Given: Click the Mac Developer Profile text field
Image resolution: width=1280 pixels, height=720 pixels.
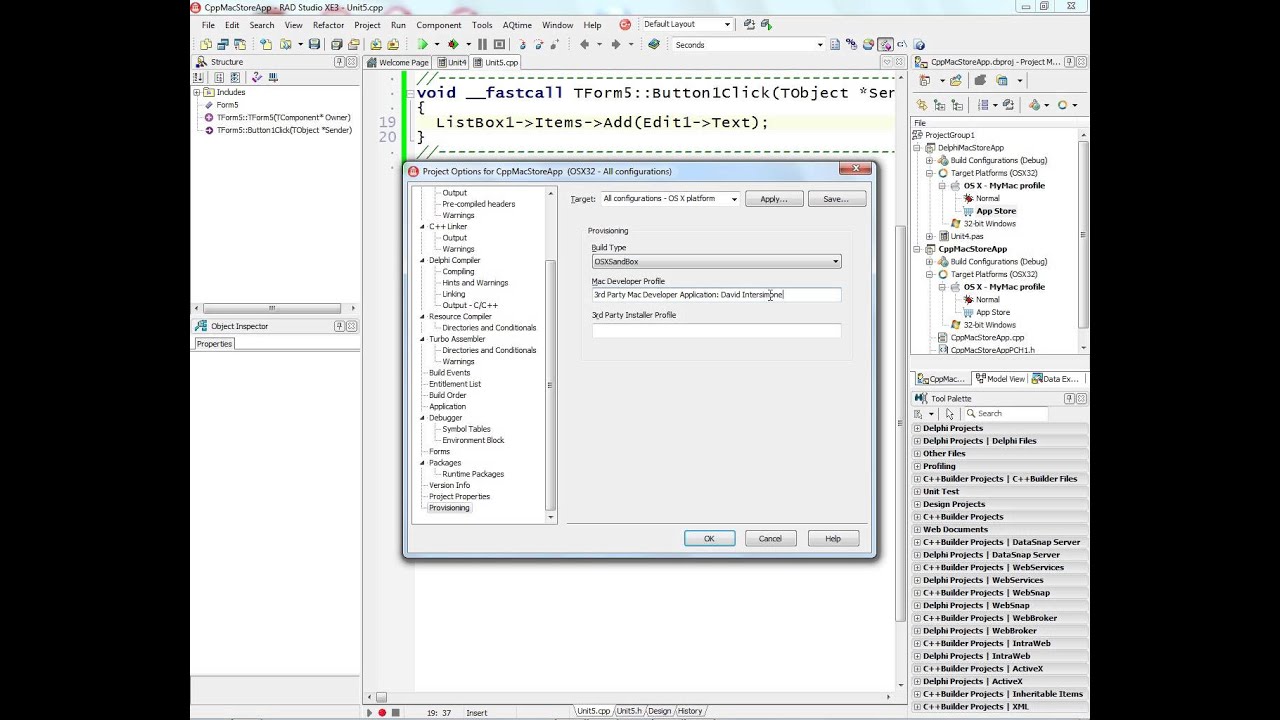Looking at the screenshot, I should (x=716, y=295).
